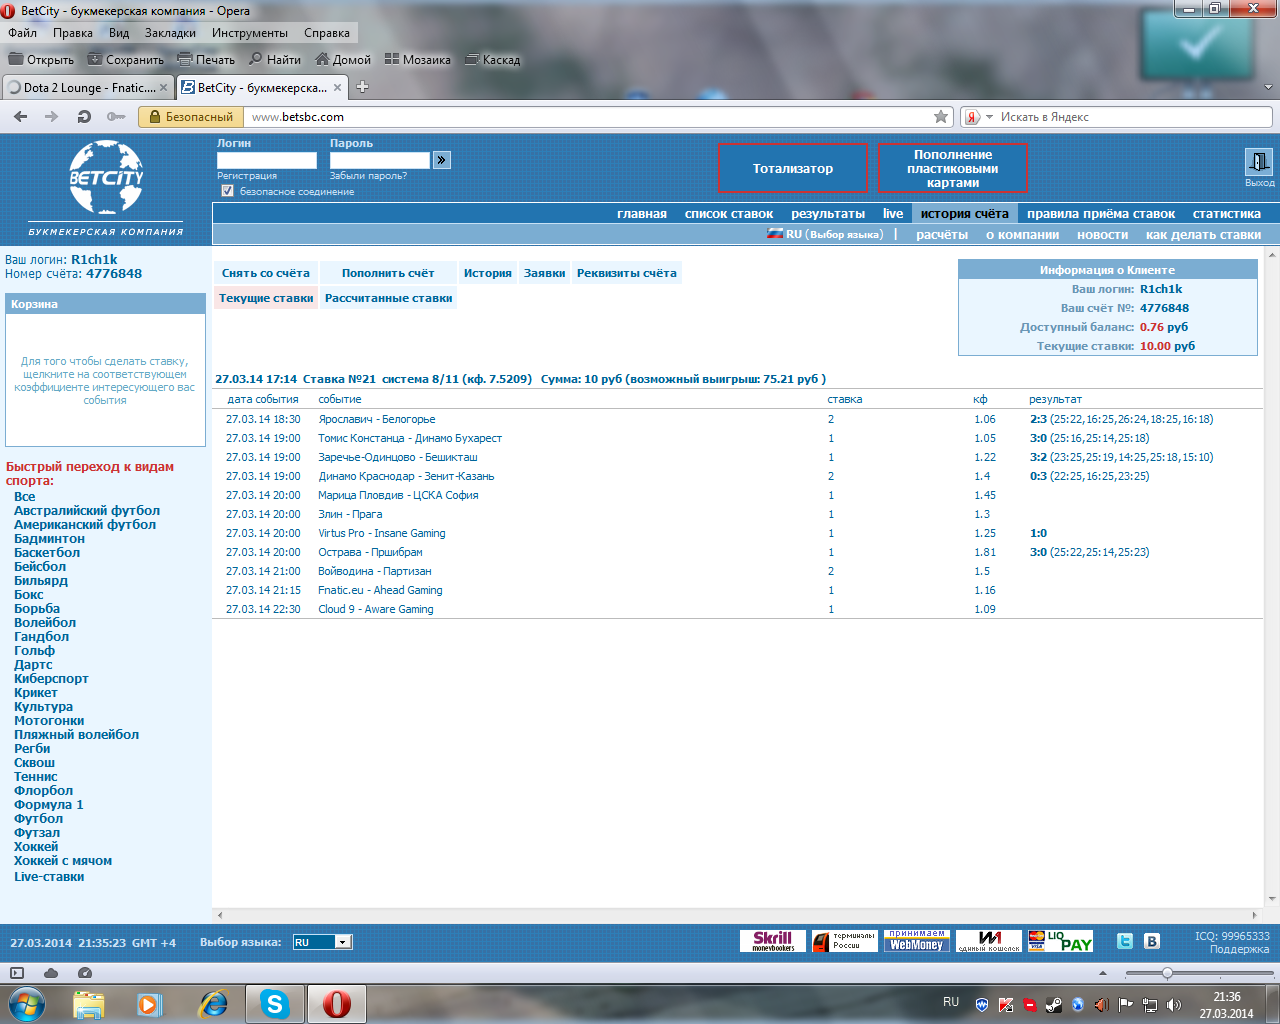This screenshot has width=1280, height=1024.
Task: Open a new browser tab
Action: coord(363,87)
